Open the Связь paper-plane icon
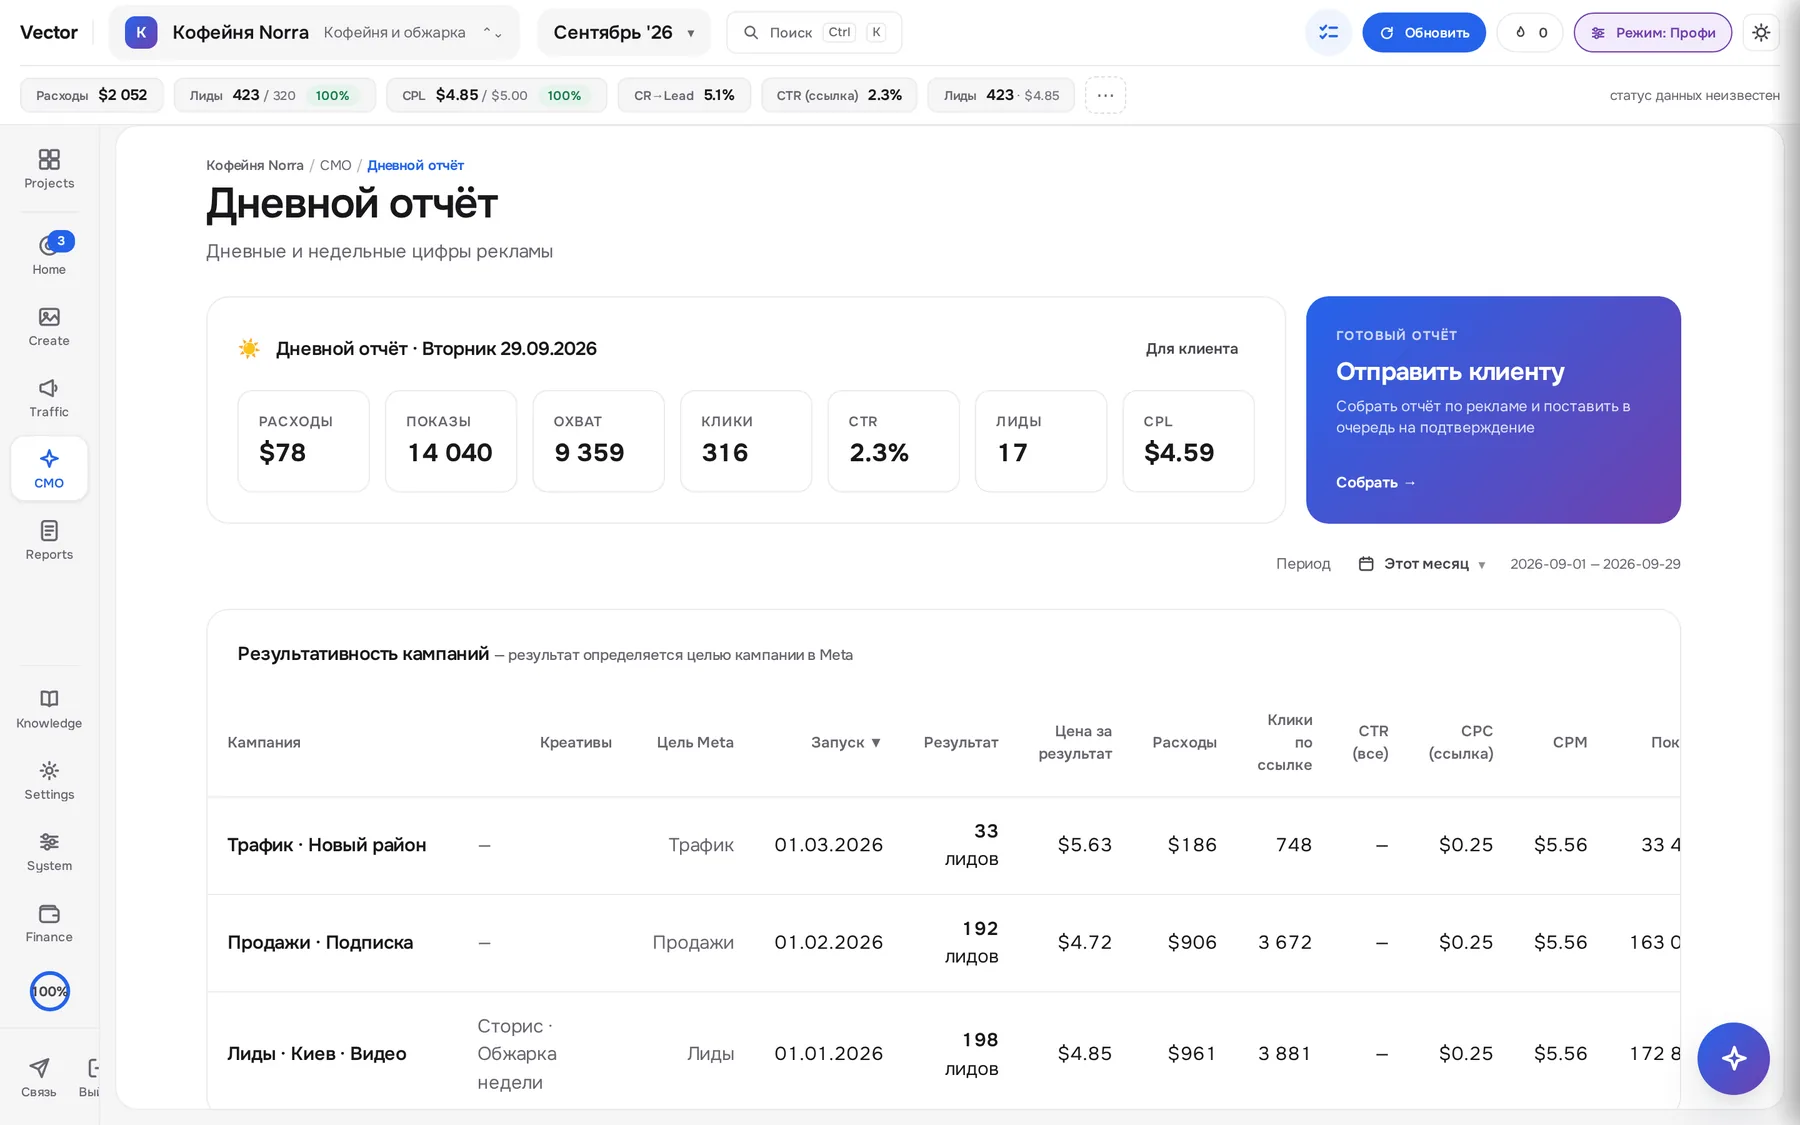The height and width of the screenshot is (1125, 1800). [39, 1077]
